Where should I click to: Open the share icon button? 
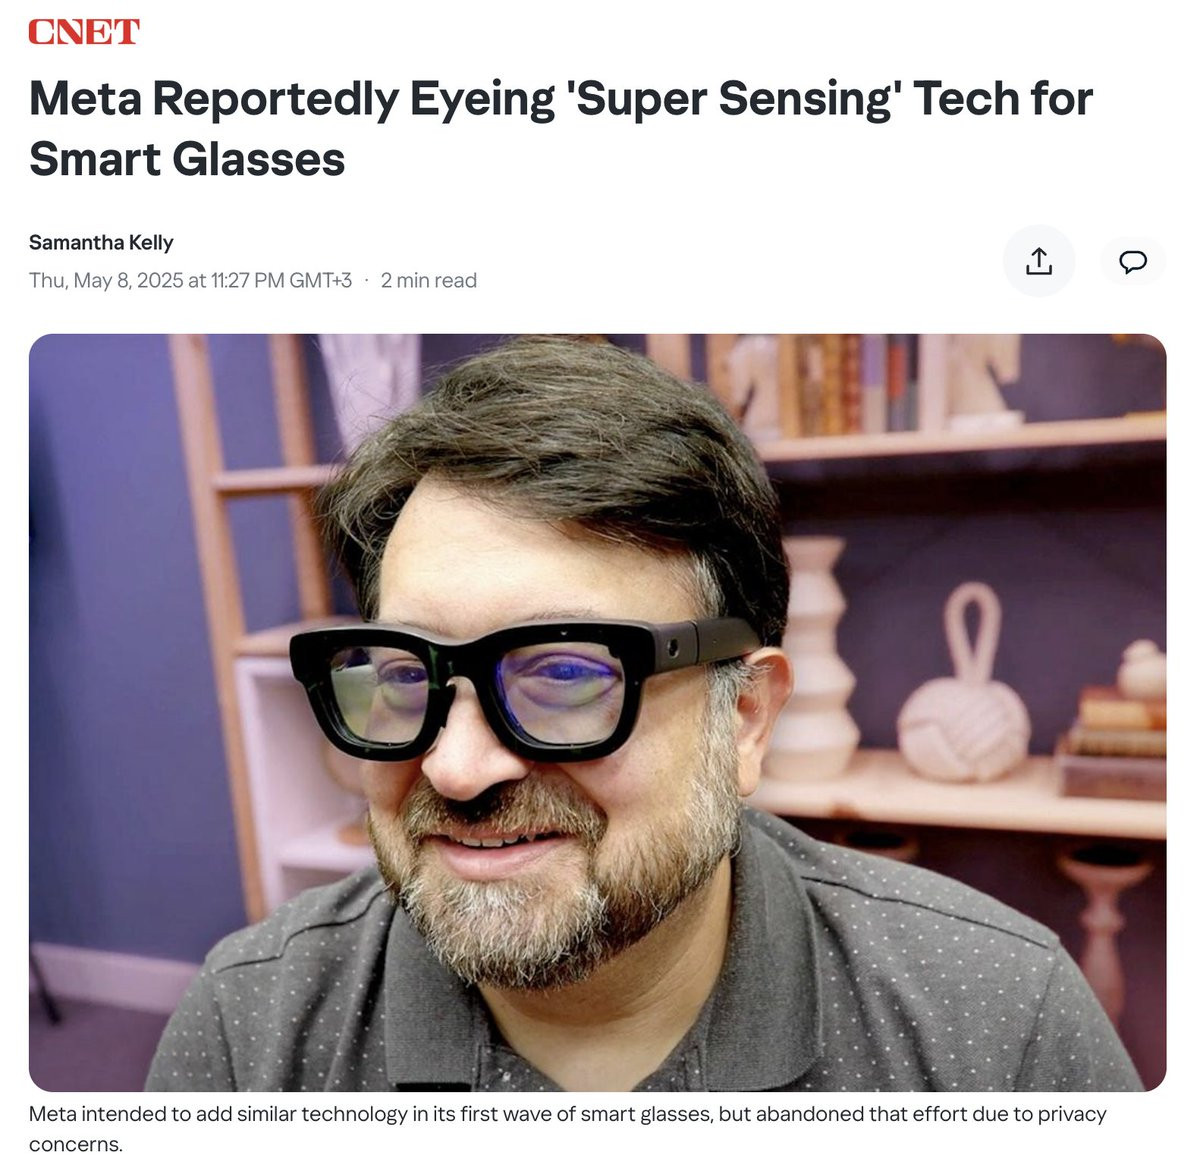(1039, 261)
